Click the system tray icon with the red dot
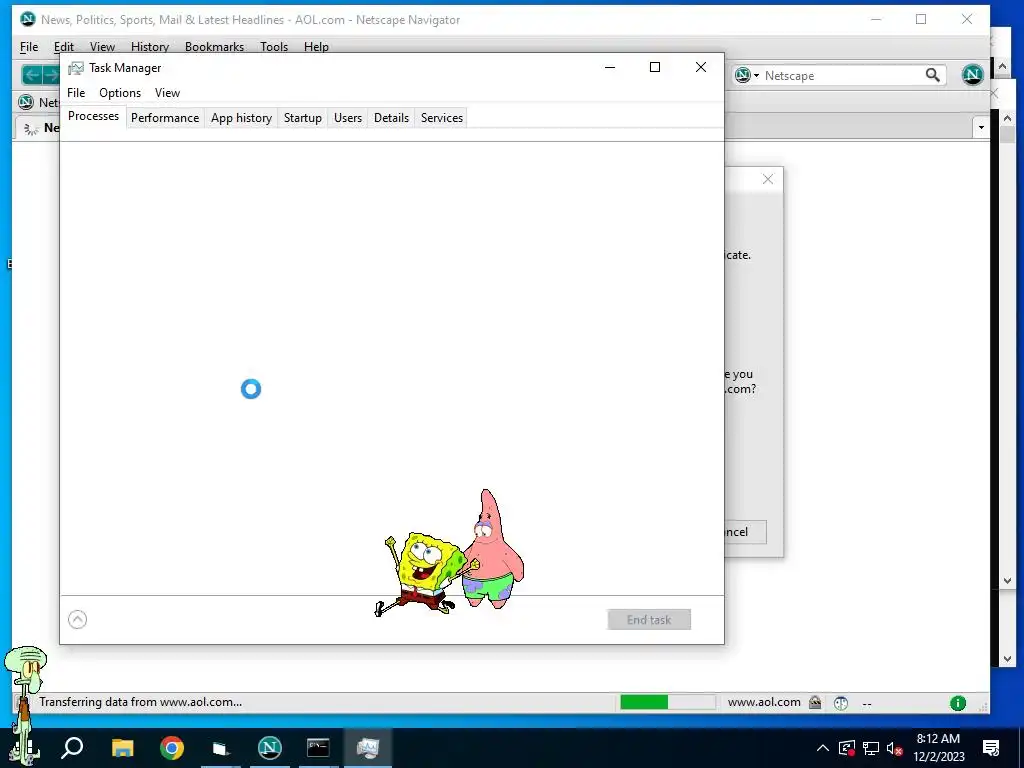Screen dimensions: 1024x768 click(x=847, y=748)
